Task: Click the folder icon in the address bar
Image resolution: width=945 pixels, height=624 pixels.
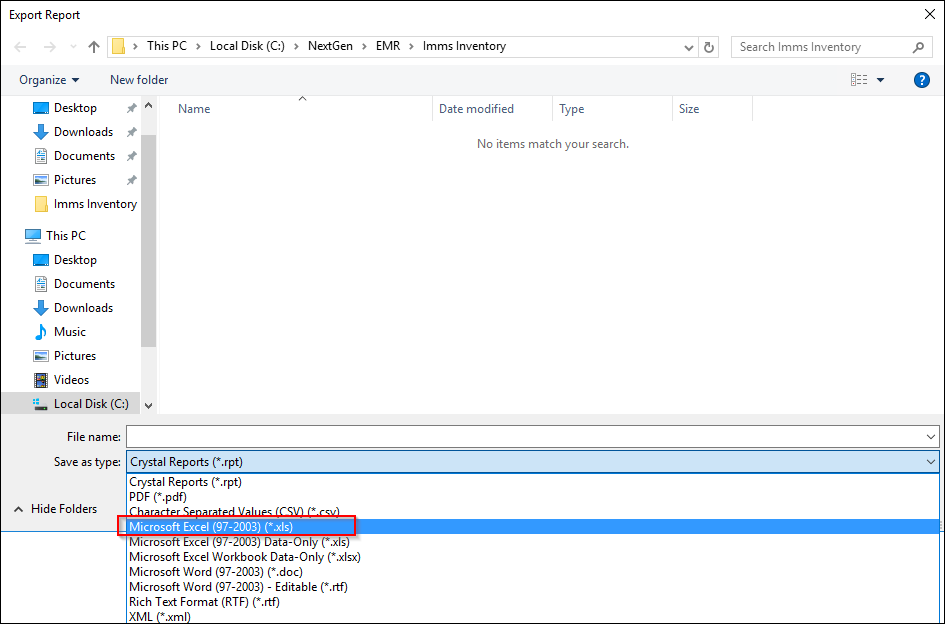Action: 119,46
